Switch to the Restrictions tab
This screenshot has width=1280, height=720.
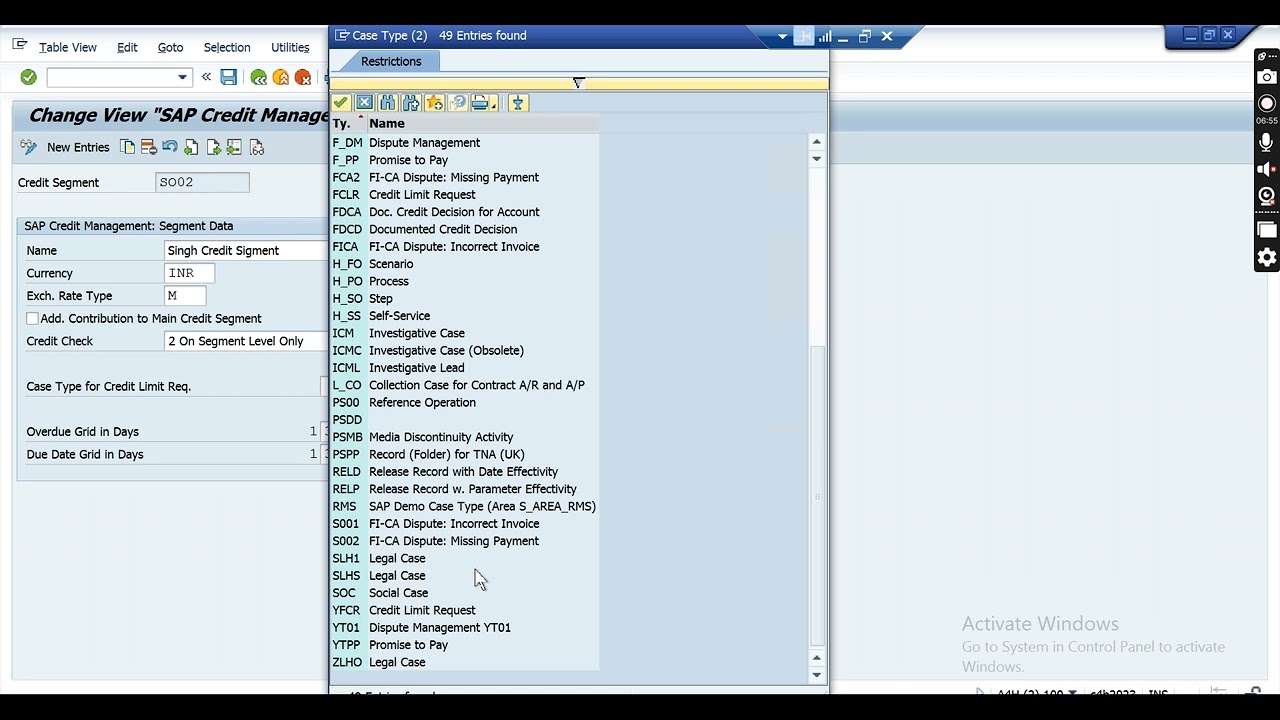click(391, 61)
